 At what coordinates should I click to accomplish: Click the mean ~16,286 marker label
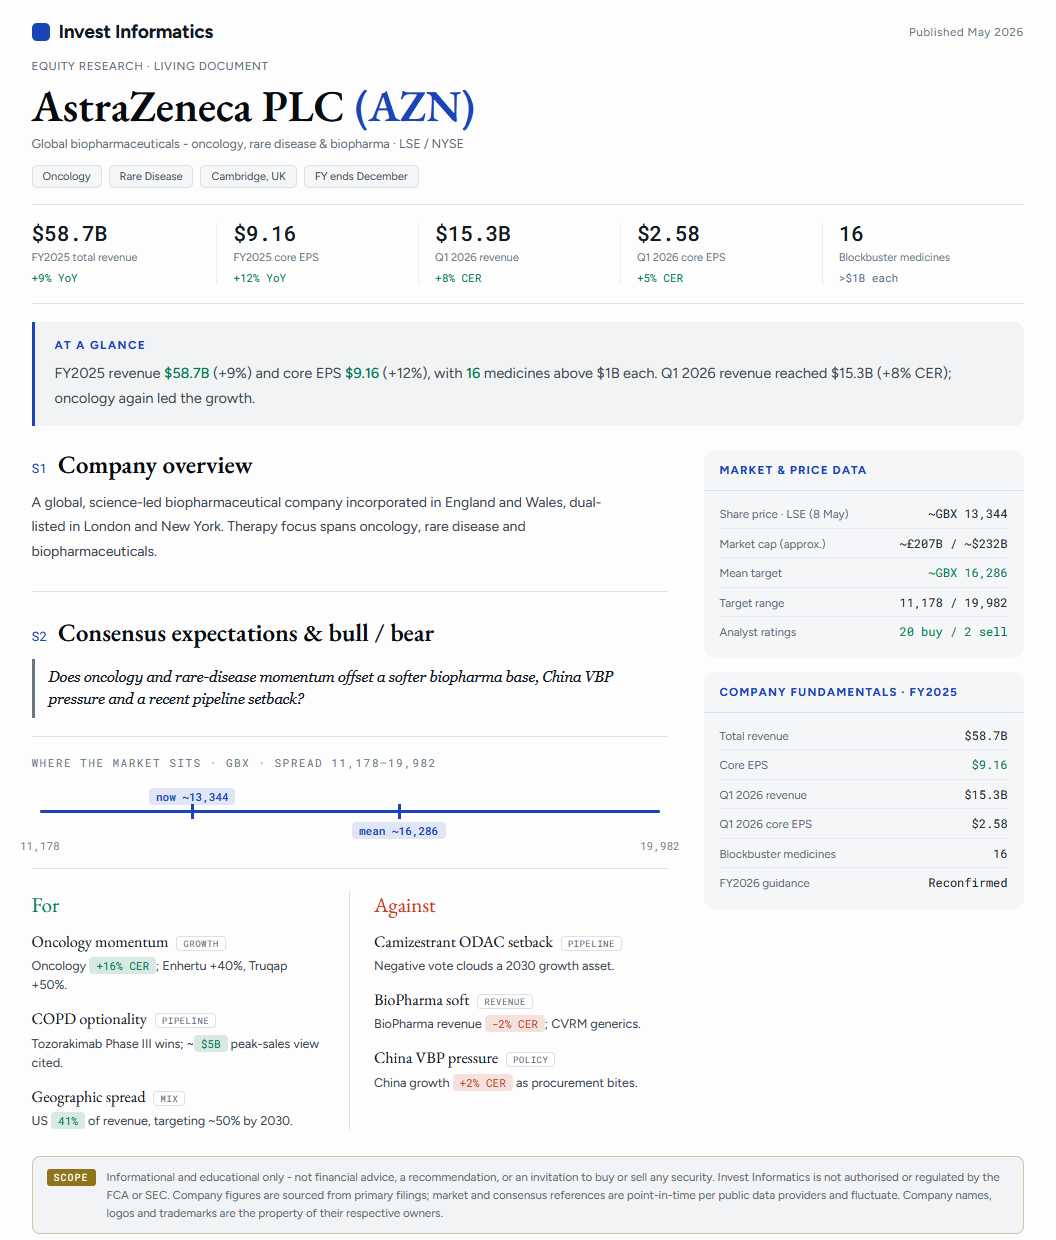[x=399, y=831]
